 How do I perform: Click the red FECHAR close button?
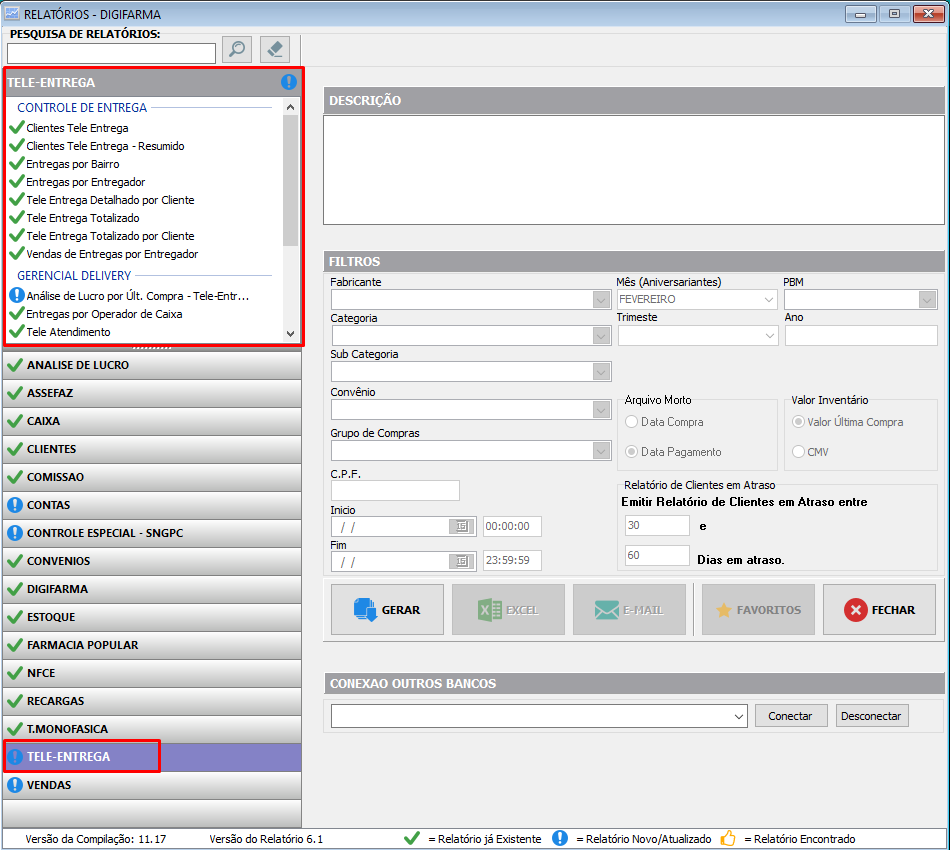tap(881, 610)
